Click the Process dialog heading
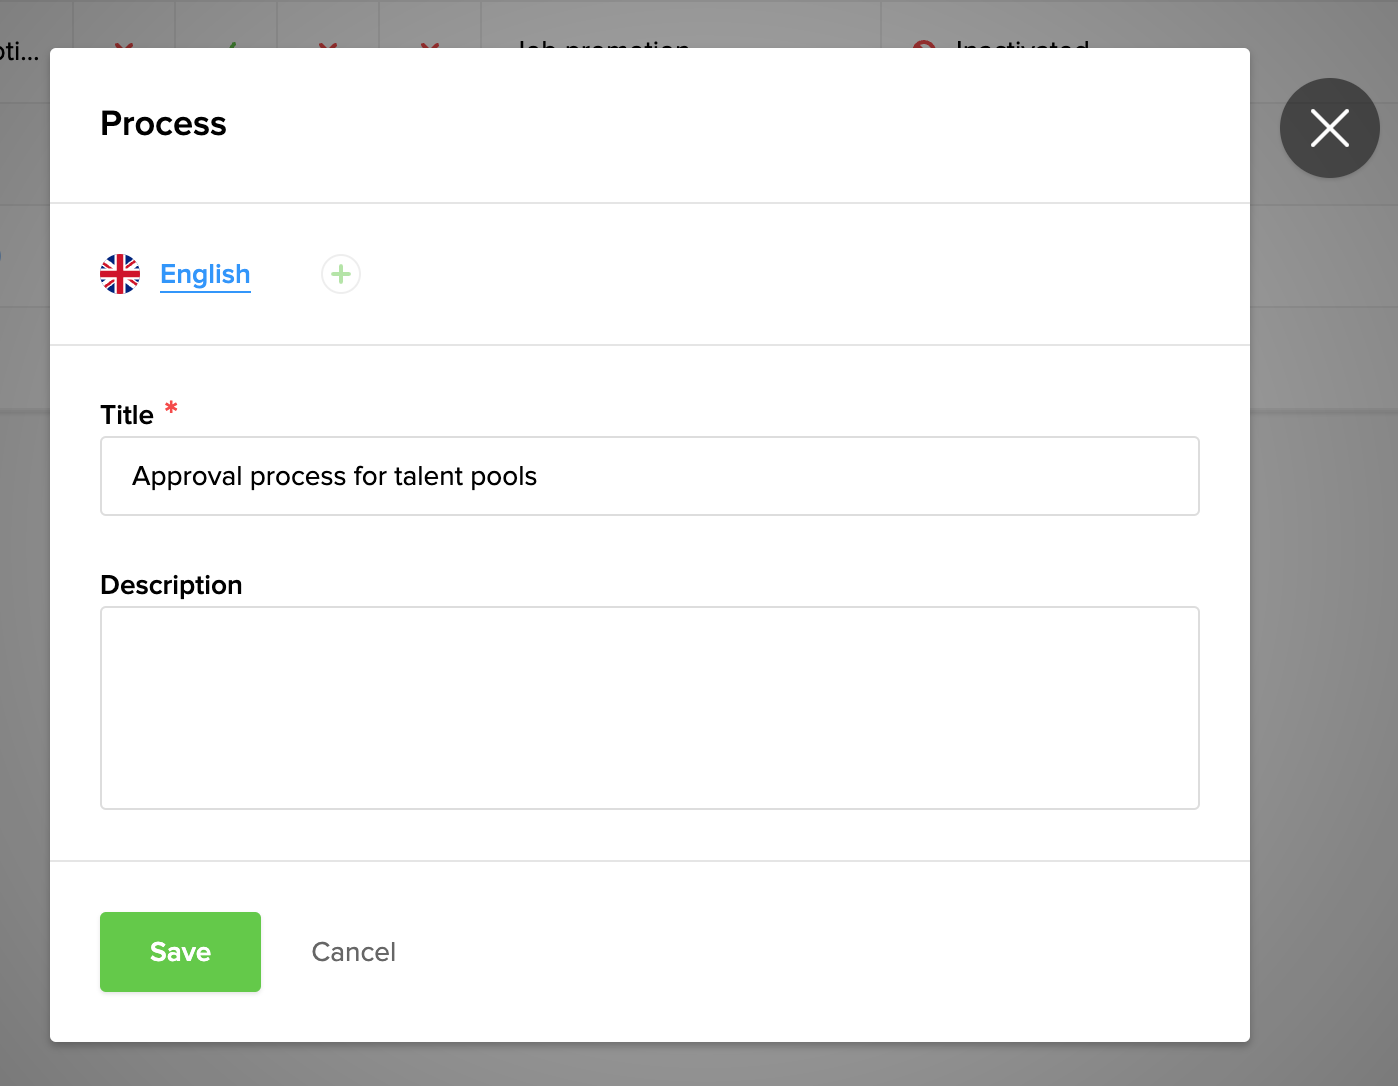The height and width of the screenshot is (1086, 1398). point(163,123)
